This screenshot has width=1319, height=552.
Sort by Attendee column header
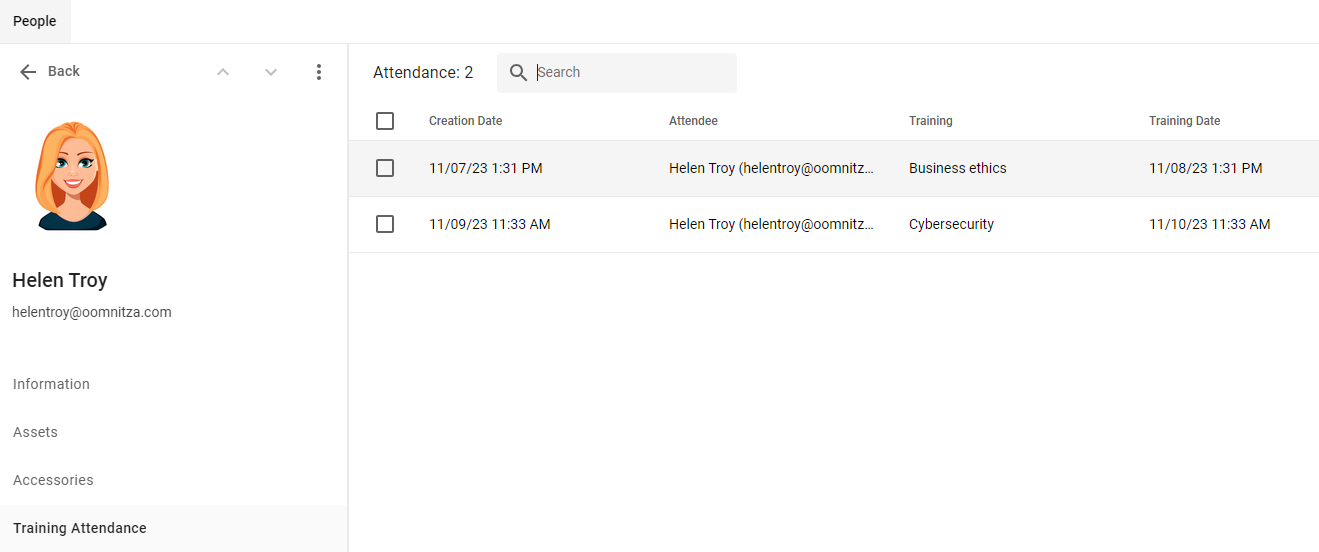[x=693, y=121]
